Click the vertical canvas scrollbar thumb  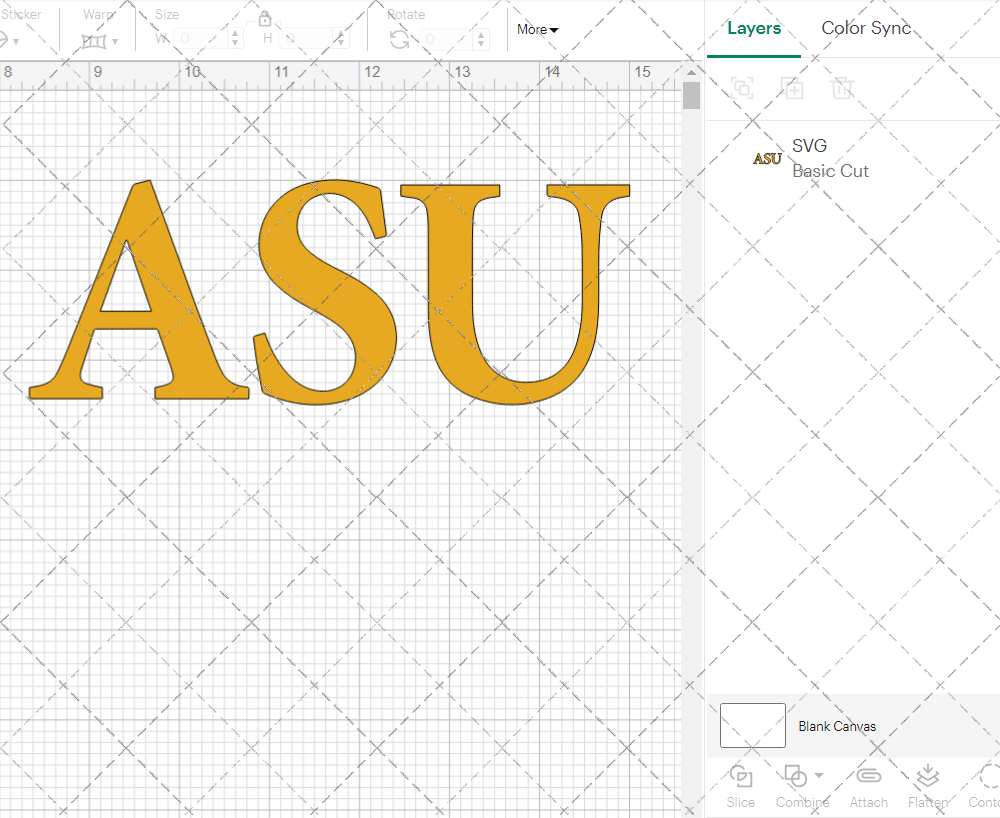[x=691, y=96]
